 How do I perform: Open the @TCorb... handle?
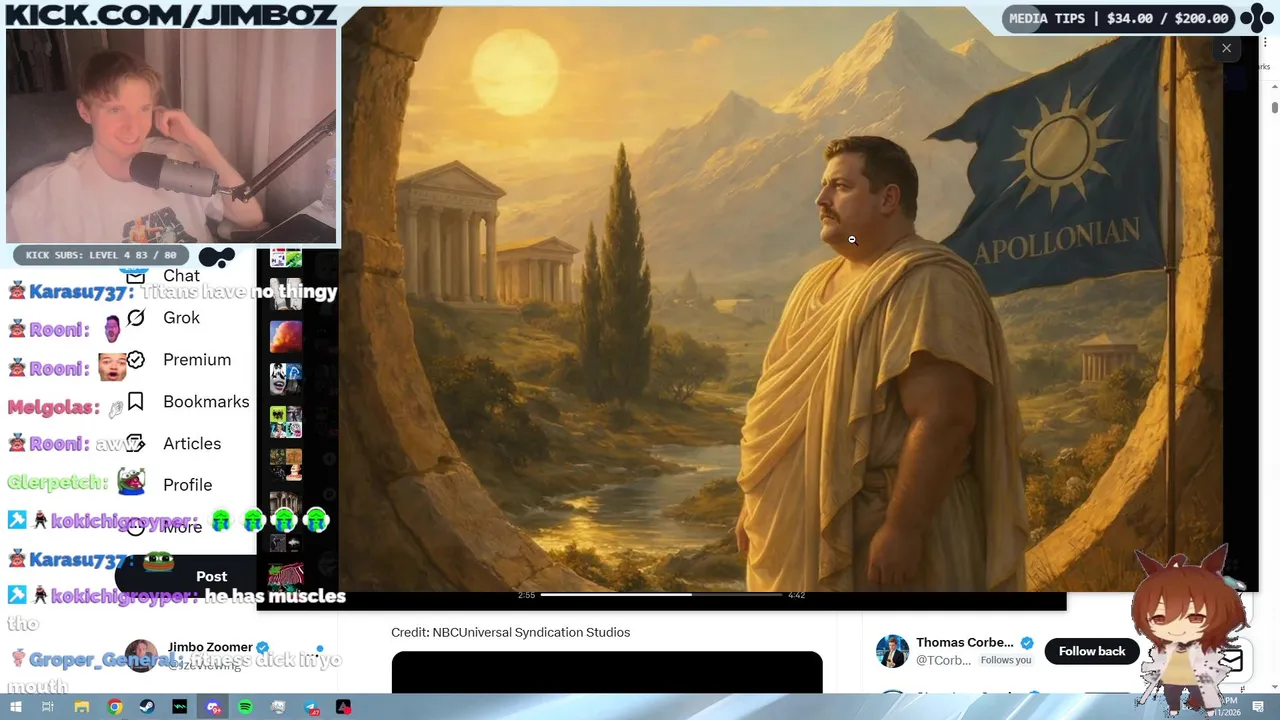point(943,661)
